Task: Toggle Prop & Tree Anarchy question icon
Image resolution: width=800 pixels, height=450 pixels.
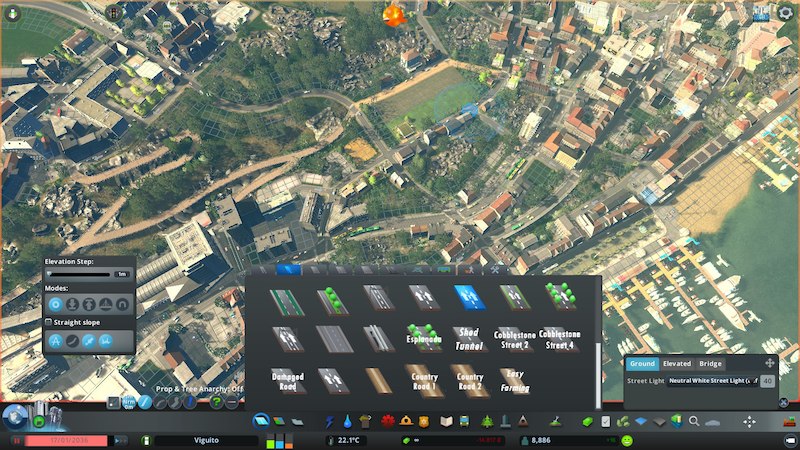Action: coord(216,402)
